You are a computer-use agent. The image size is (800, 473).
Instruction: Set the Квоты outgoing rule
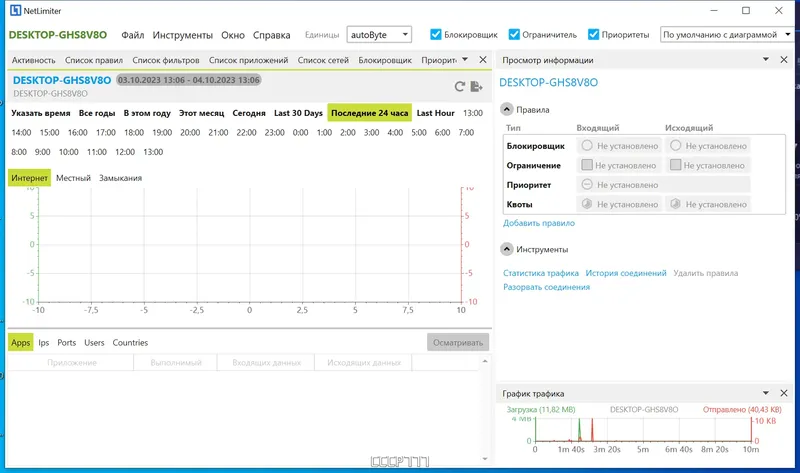point(708,204)
